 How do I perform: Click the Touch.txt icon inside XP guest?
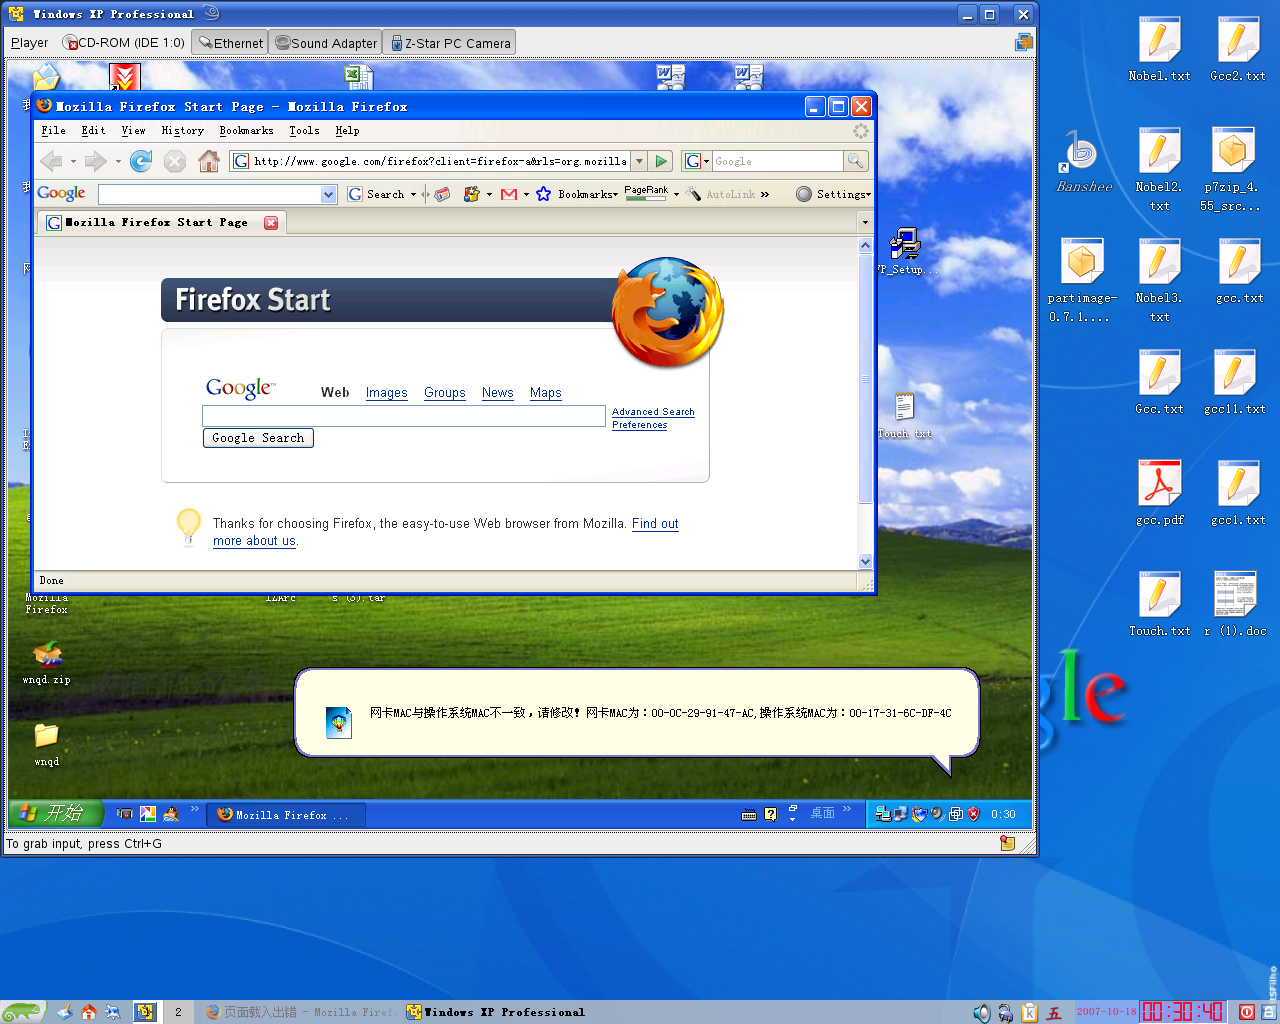point(904,415)
